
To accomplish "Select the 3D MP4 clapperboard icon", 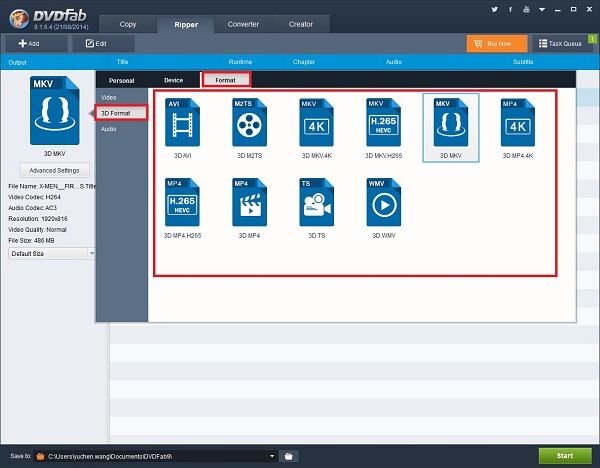I will click(x=249, y=202).
